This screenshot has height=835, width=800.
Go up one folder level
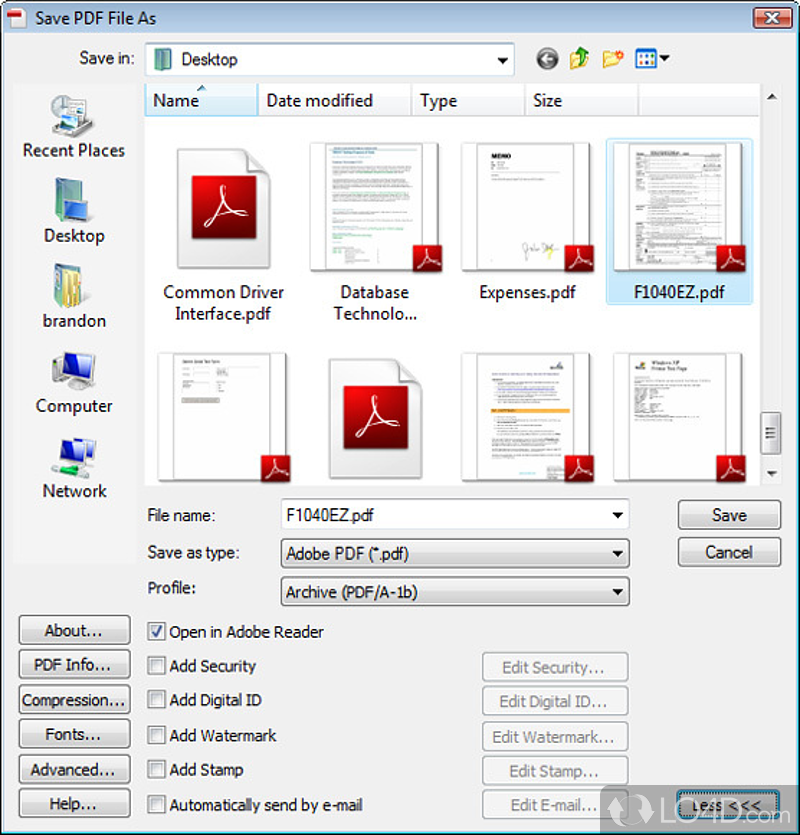579,58
